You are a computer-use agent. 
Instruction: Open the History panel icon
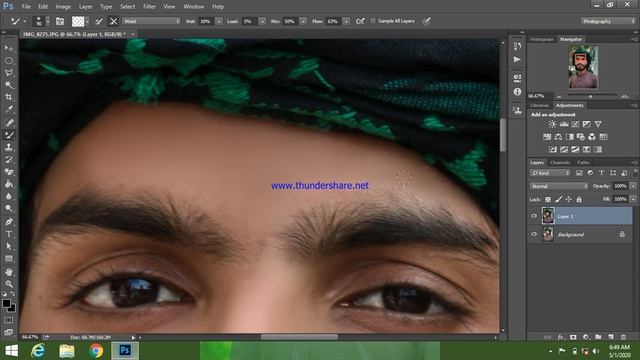pos(517,47)
